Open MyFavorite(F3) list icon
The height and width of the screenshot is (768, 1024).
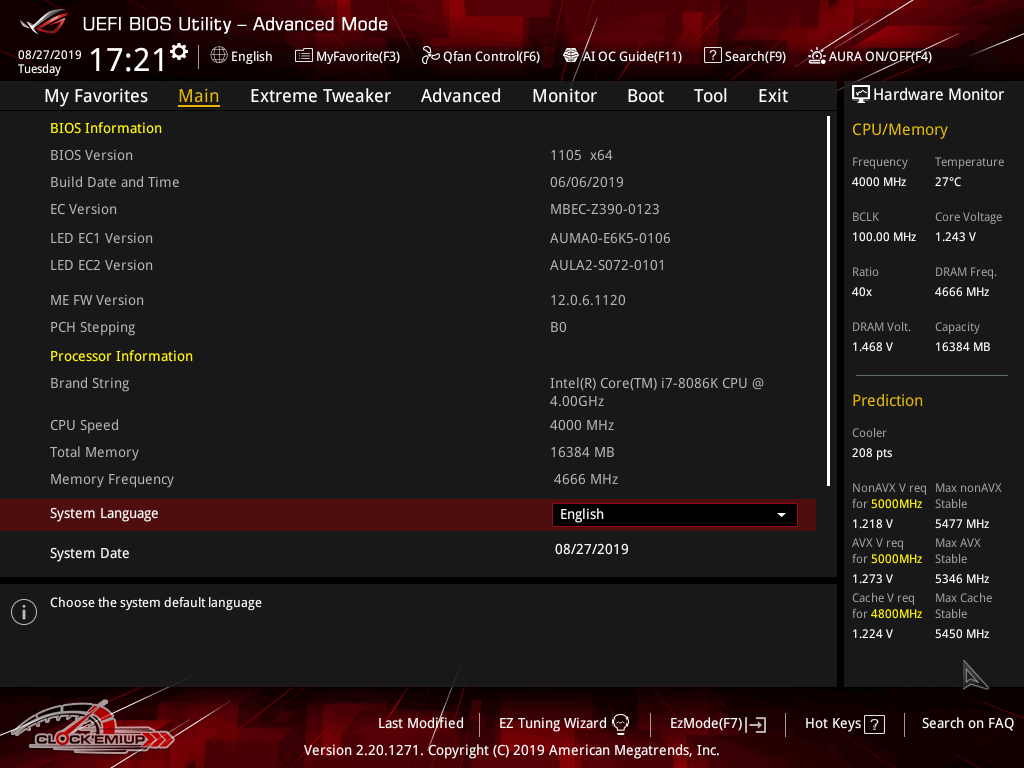coord(304,56)
